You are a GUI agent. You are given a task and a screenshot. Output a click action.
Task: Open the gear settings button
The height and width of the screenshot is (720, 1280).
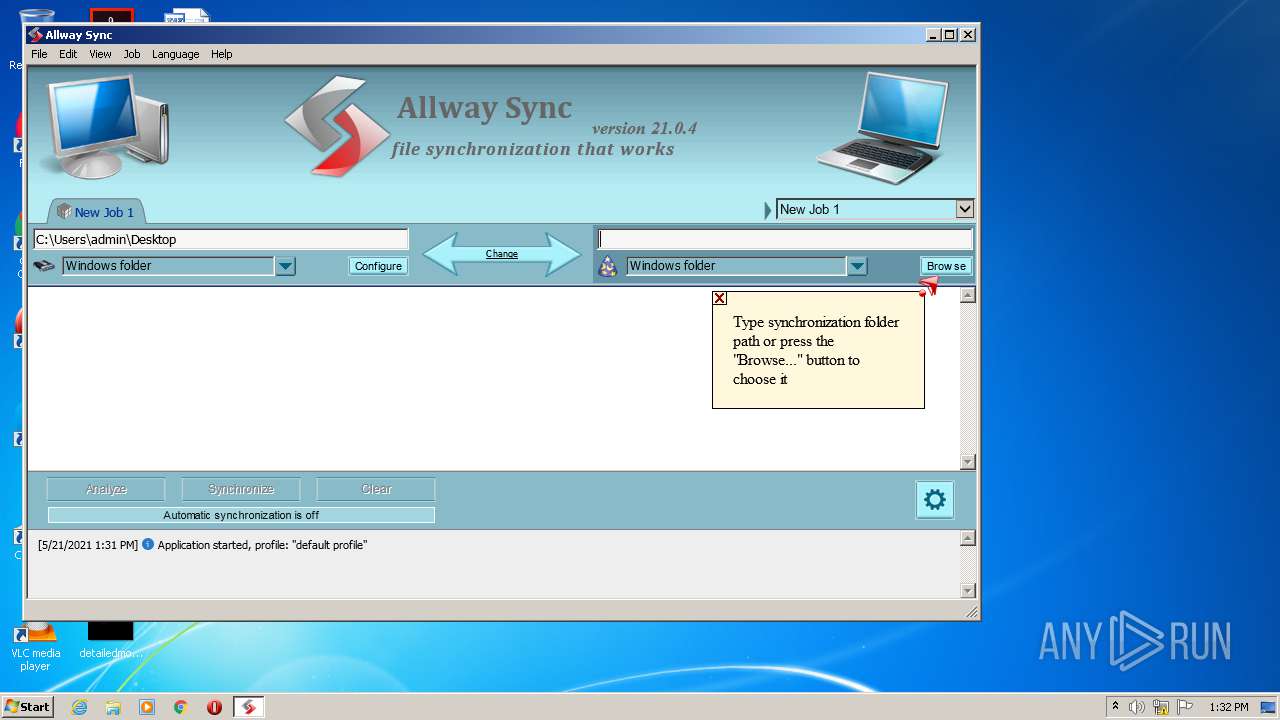tap(935, 500)
